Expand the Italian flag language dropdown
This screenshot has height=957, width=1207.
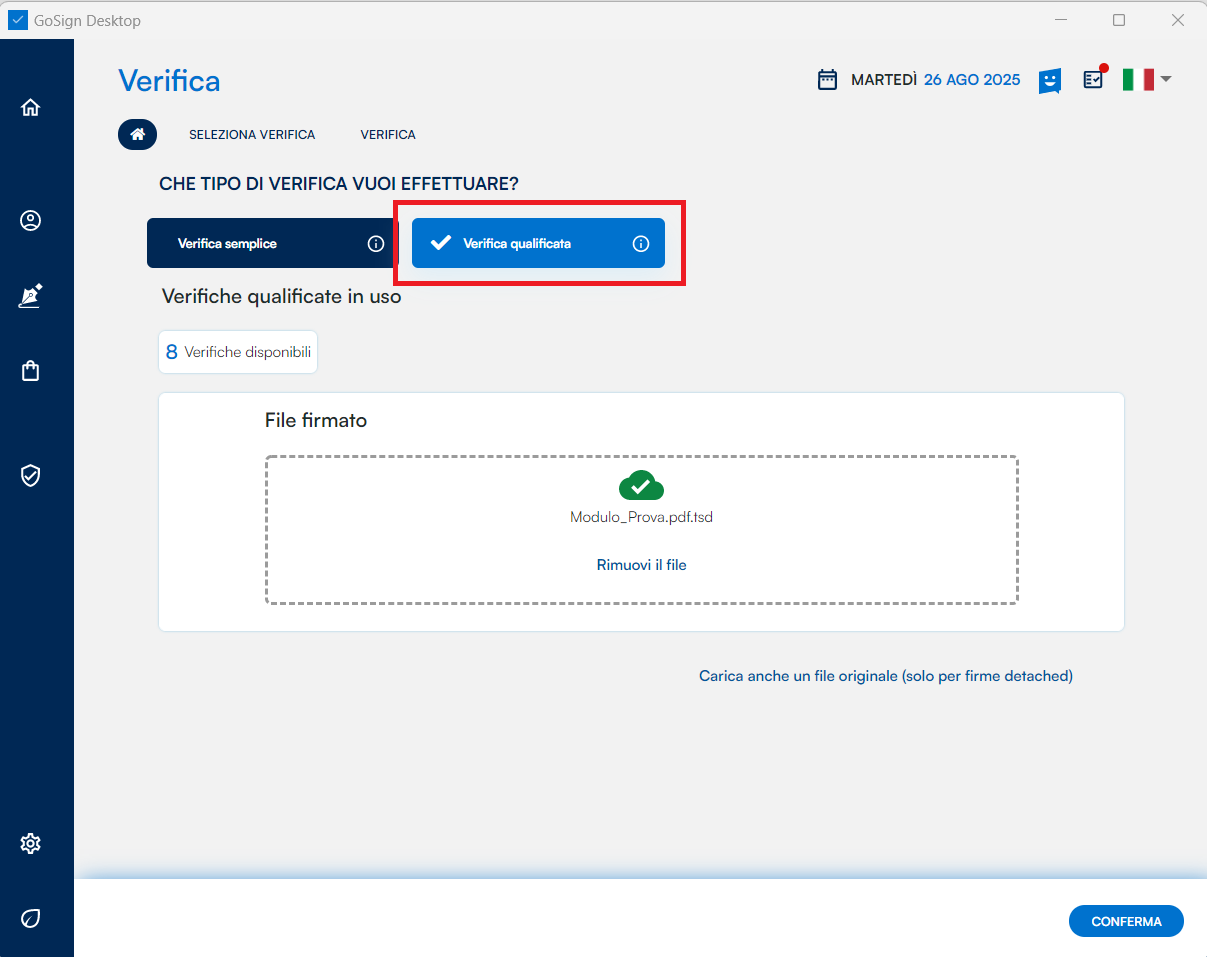(x=1146, y=80)
